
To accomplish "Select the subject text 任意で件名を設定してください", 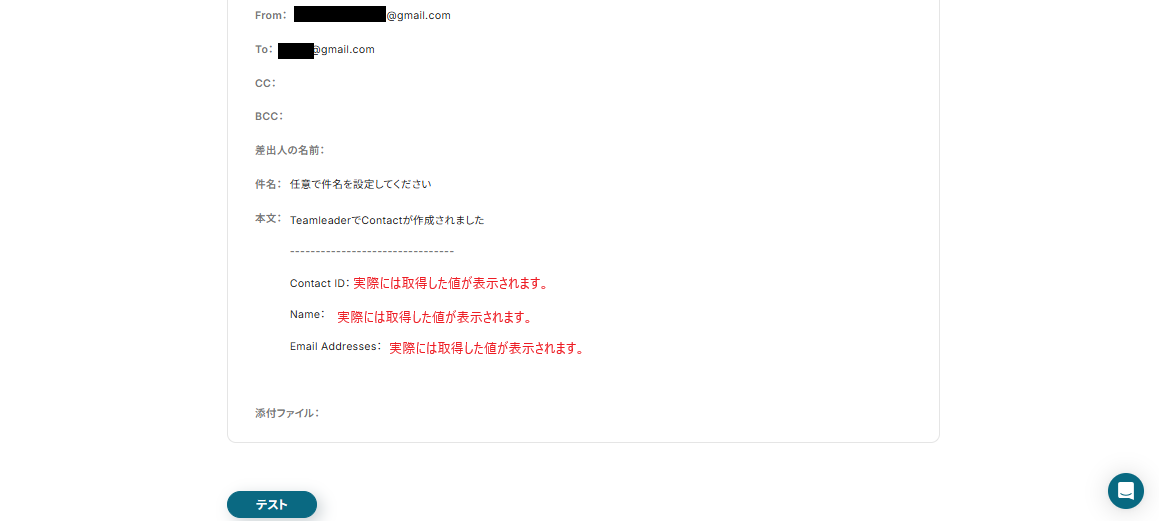I will (x=361, y=184).
